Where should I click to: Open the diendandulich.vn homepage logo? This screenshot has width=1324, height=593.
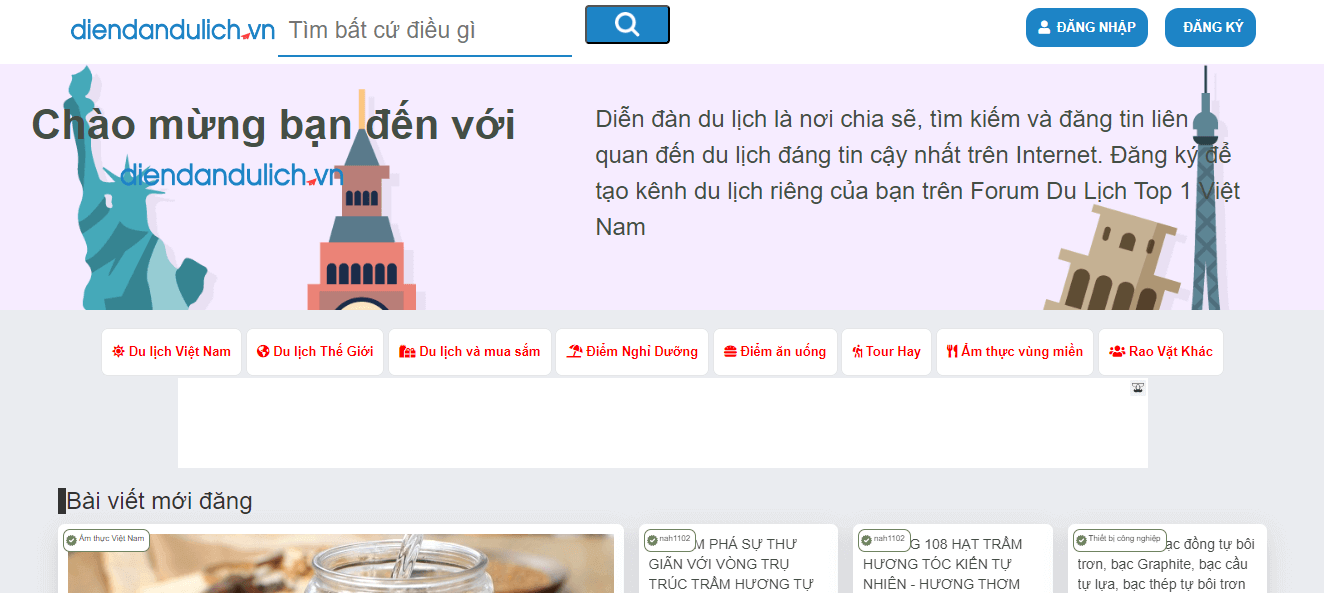[x=172, y=30]
